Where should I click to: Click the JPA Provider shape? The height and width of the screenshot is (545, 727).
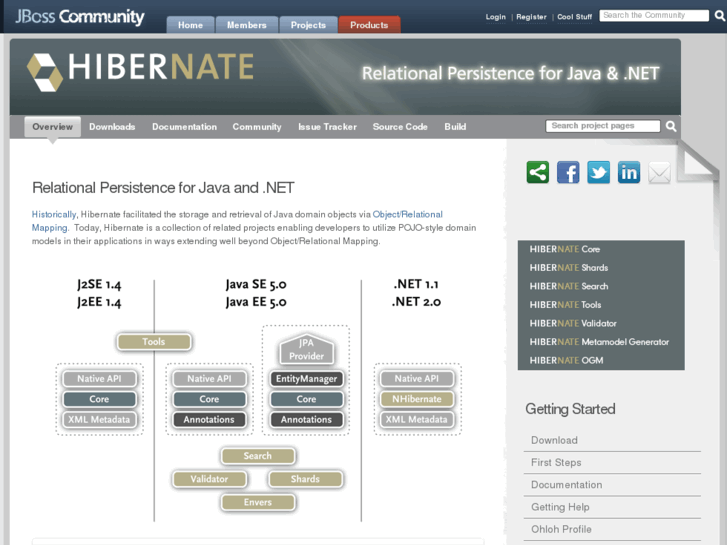[306, 349]
